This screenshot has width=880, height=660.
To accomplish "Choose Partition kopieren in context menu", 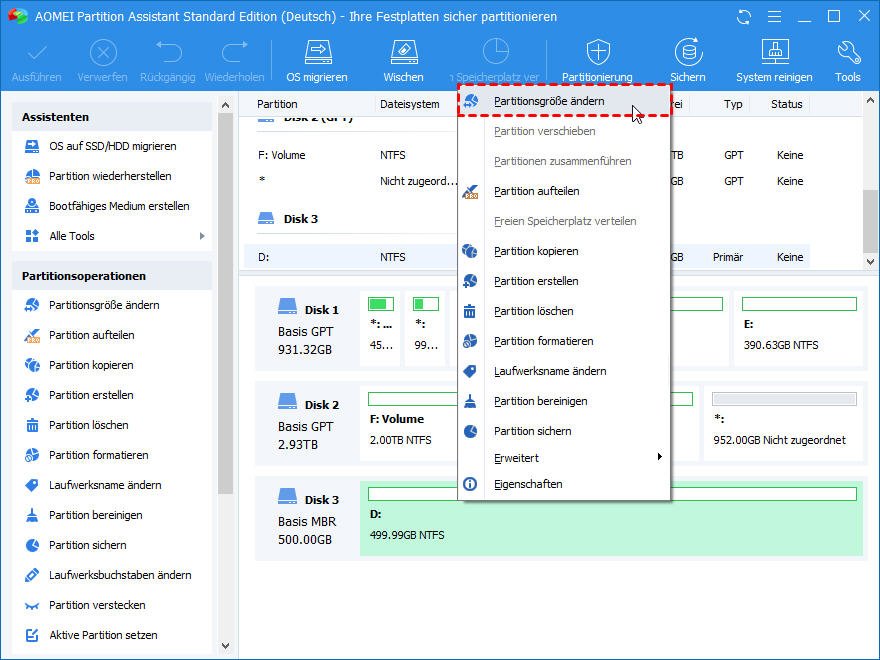I will pos(564,251).
